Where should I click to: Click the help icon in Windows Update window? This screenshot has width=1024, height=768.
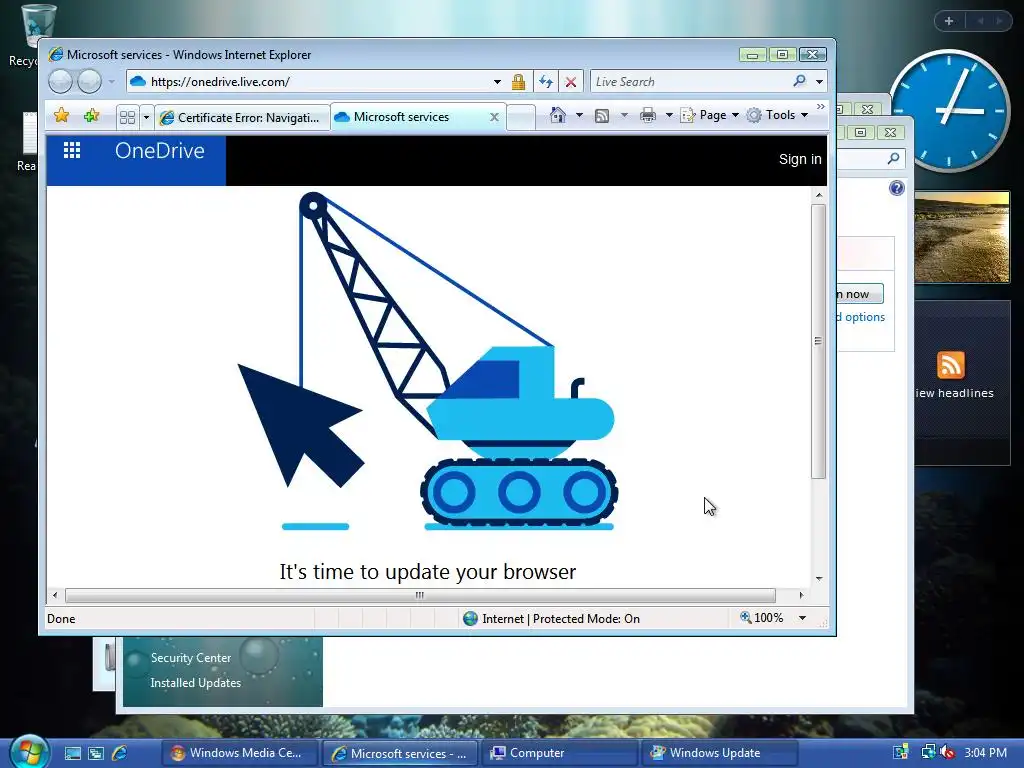click(x=897, y=188)
